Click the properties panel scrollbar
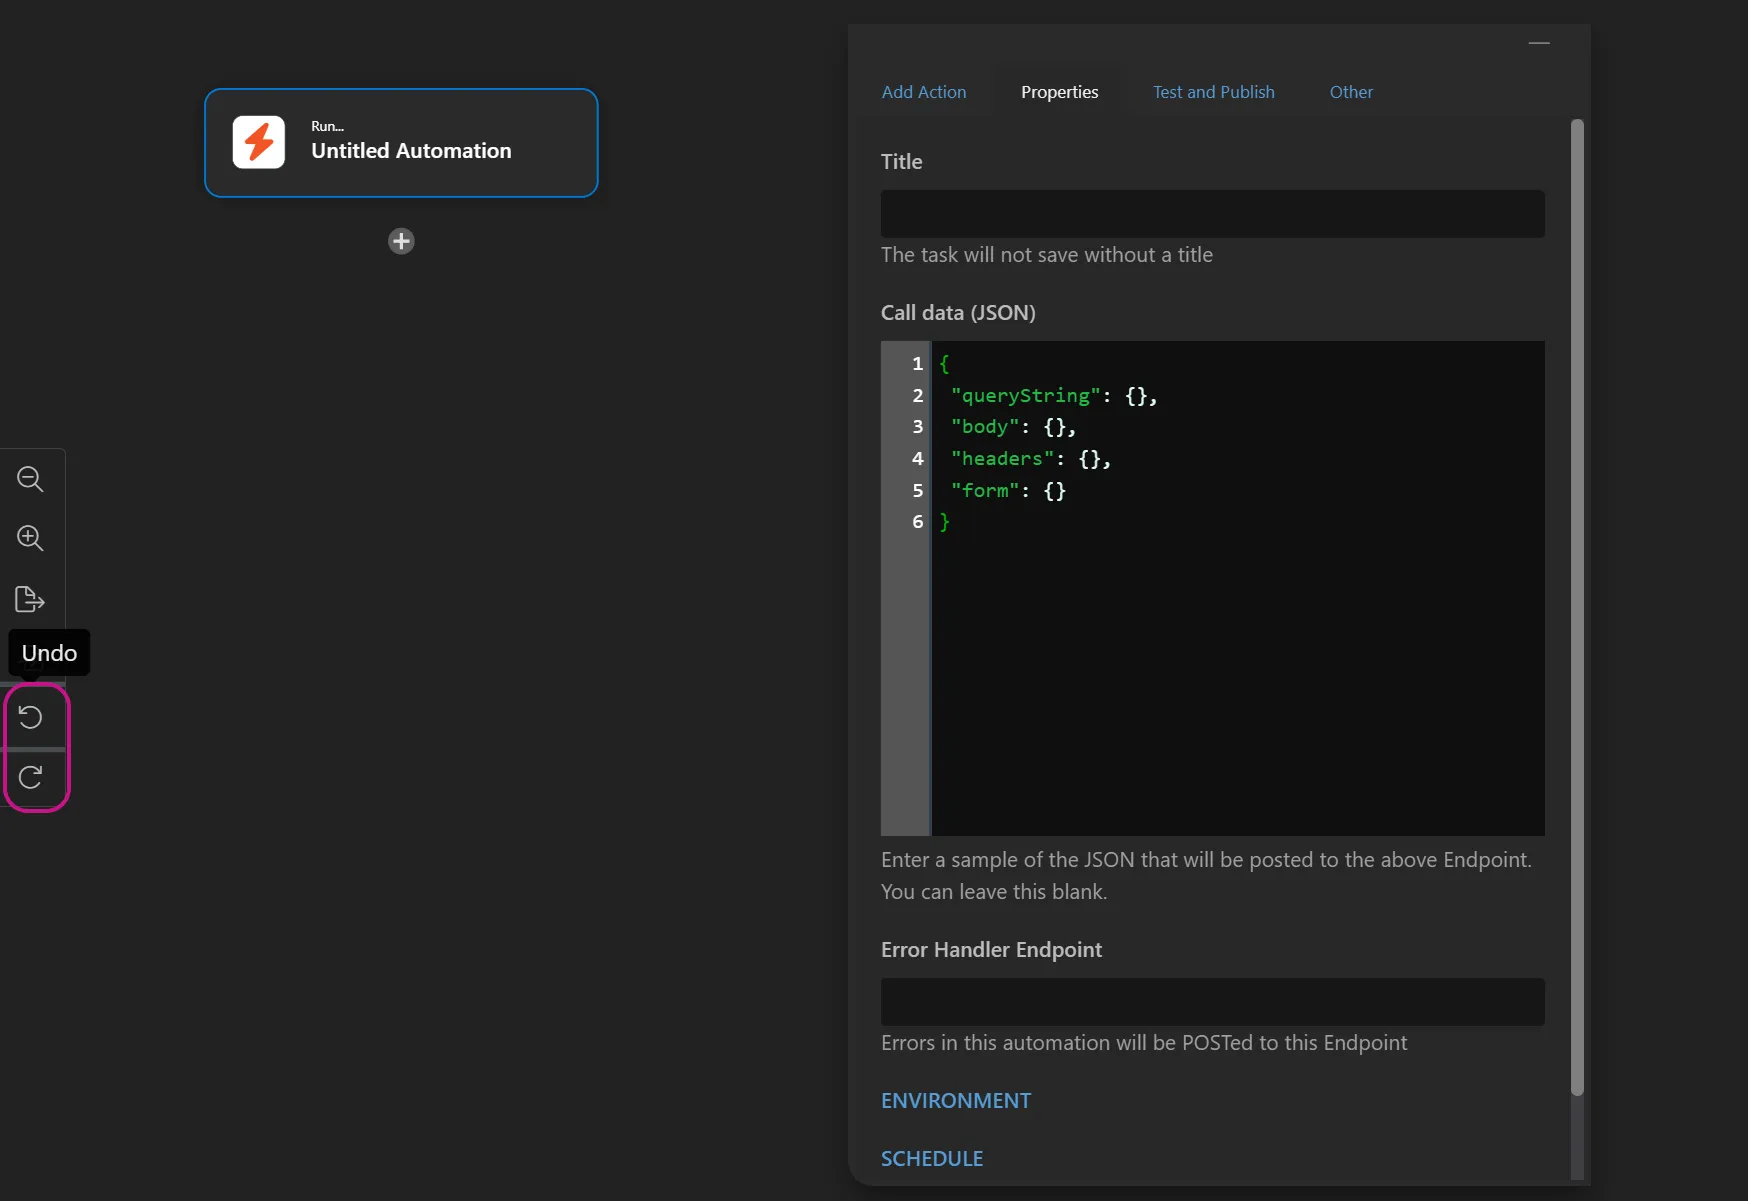 pyautogui.click(x=1577, y=607)
